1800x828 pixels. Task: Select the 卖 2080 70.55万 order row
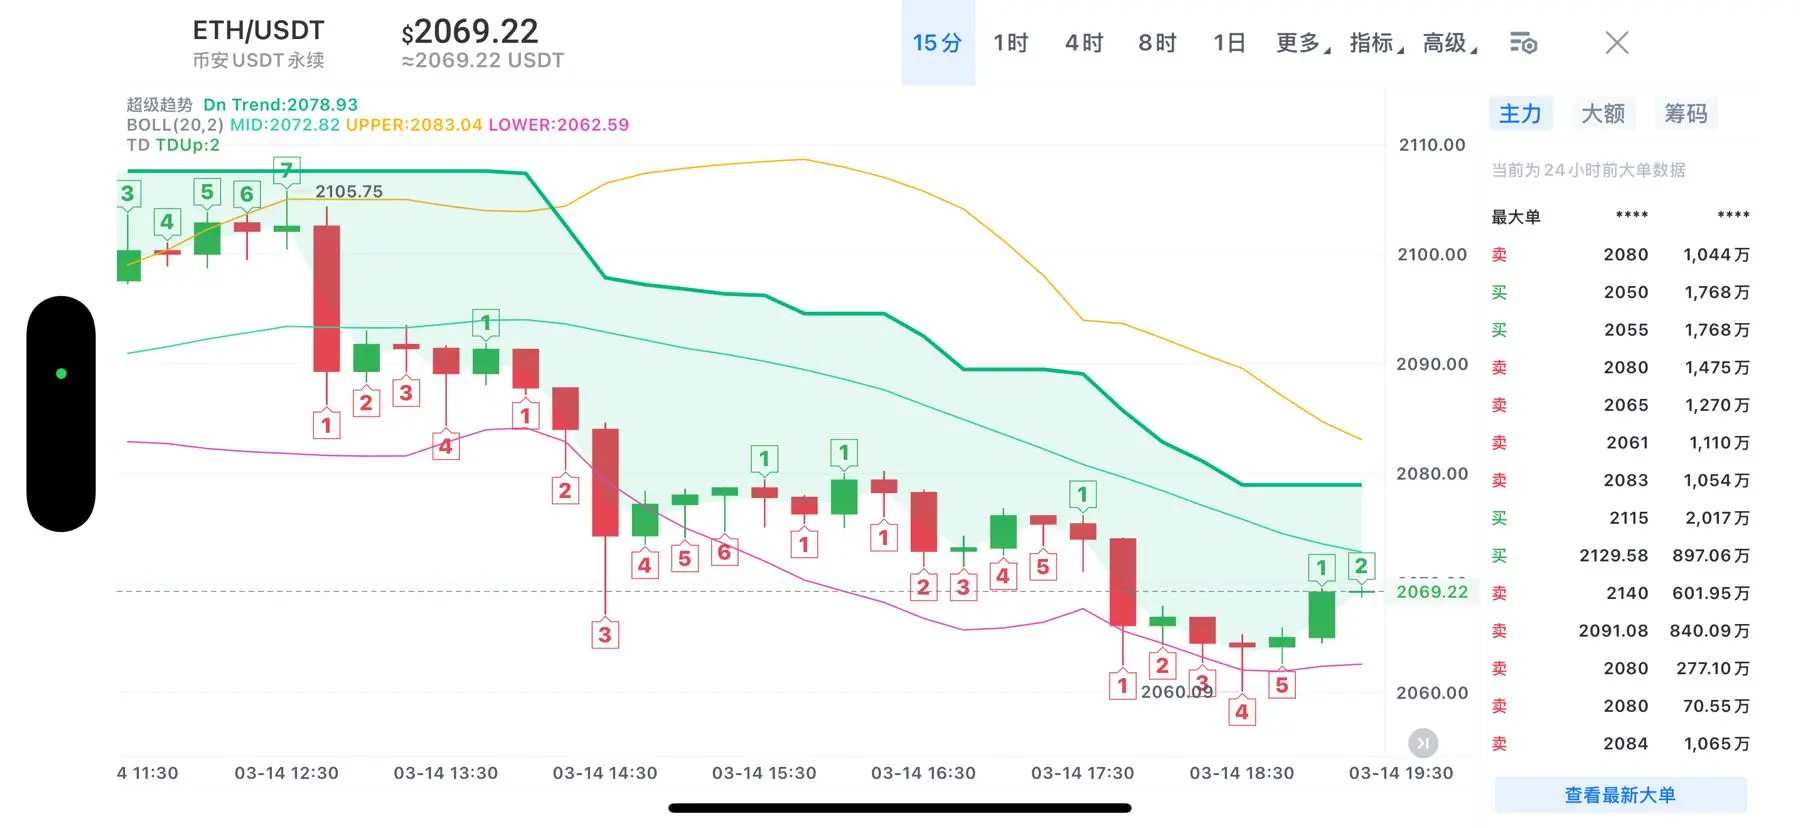pyautogui.click(x=1620, y=706)
